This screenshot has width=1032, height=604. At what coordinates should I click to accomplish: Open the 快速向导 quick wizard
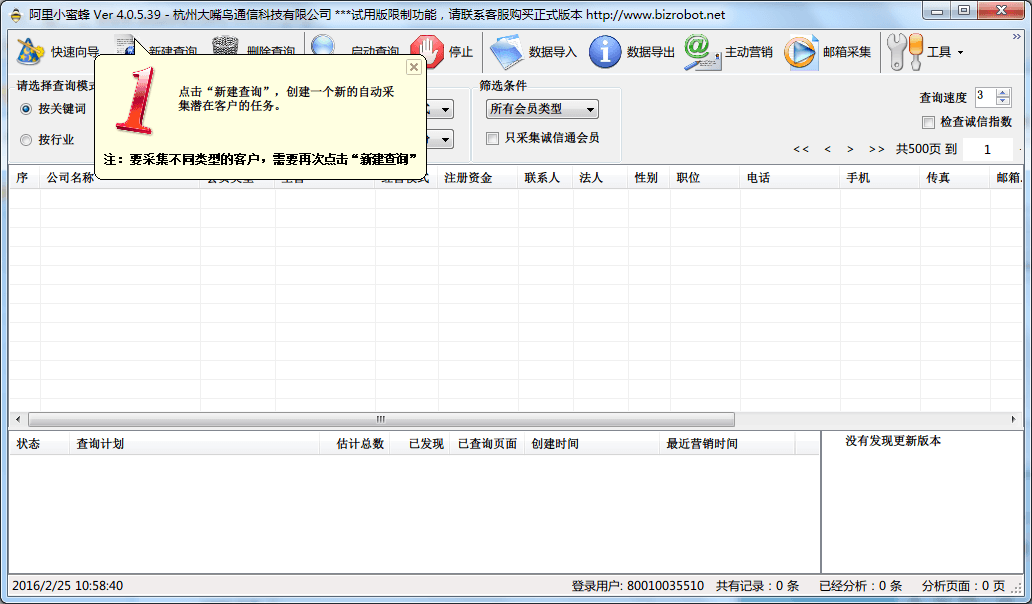(58, 51)
